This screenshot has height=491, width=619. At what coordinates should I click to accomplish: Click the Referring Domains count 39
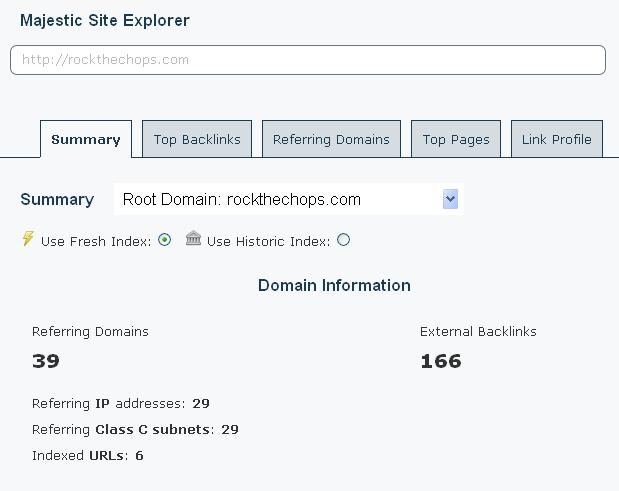46,362
